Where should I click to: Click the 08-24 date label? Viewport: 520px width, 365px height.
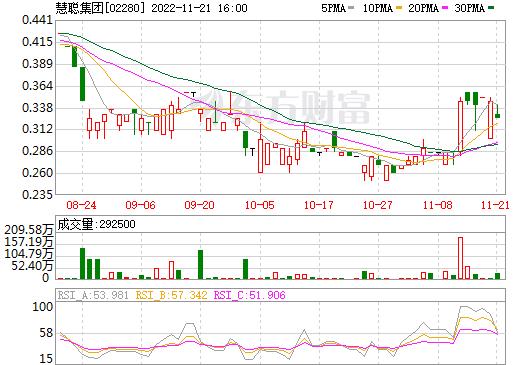pos(81,205)
